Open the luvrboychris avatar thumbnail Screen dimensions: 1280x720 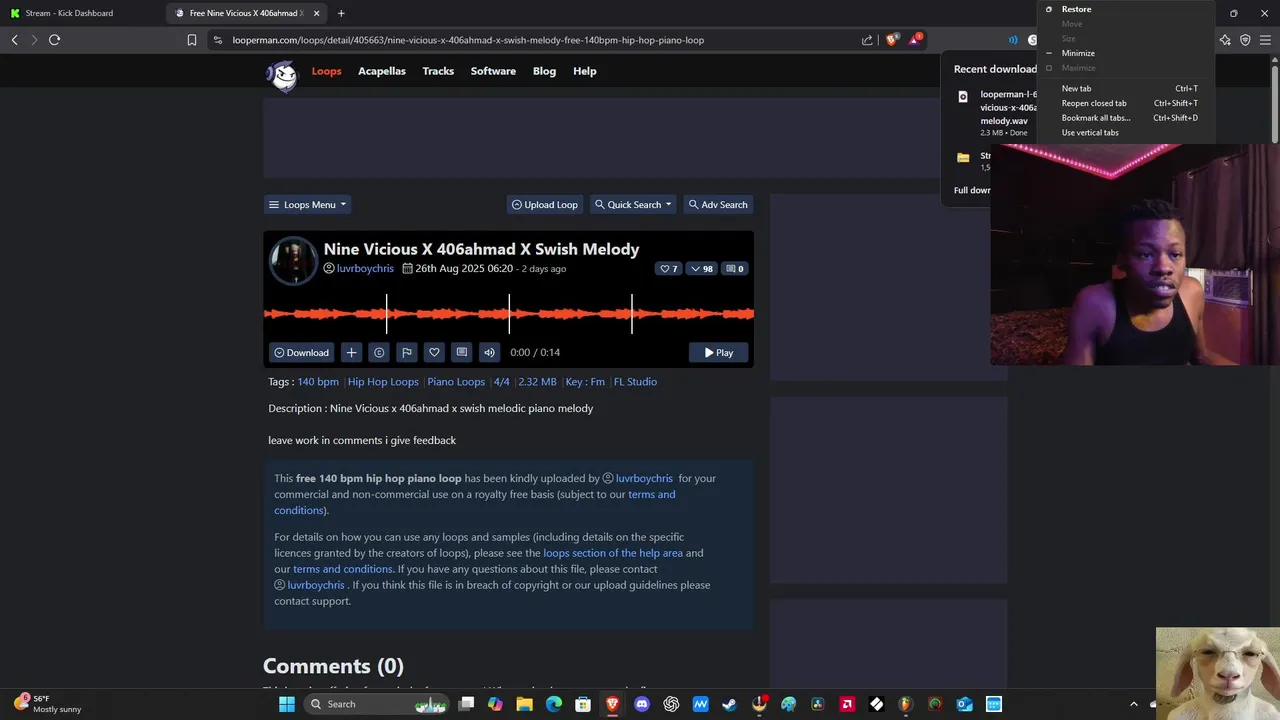(294, 261)
